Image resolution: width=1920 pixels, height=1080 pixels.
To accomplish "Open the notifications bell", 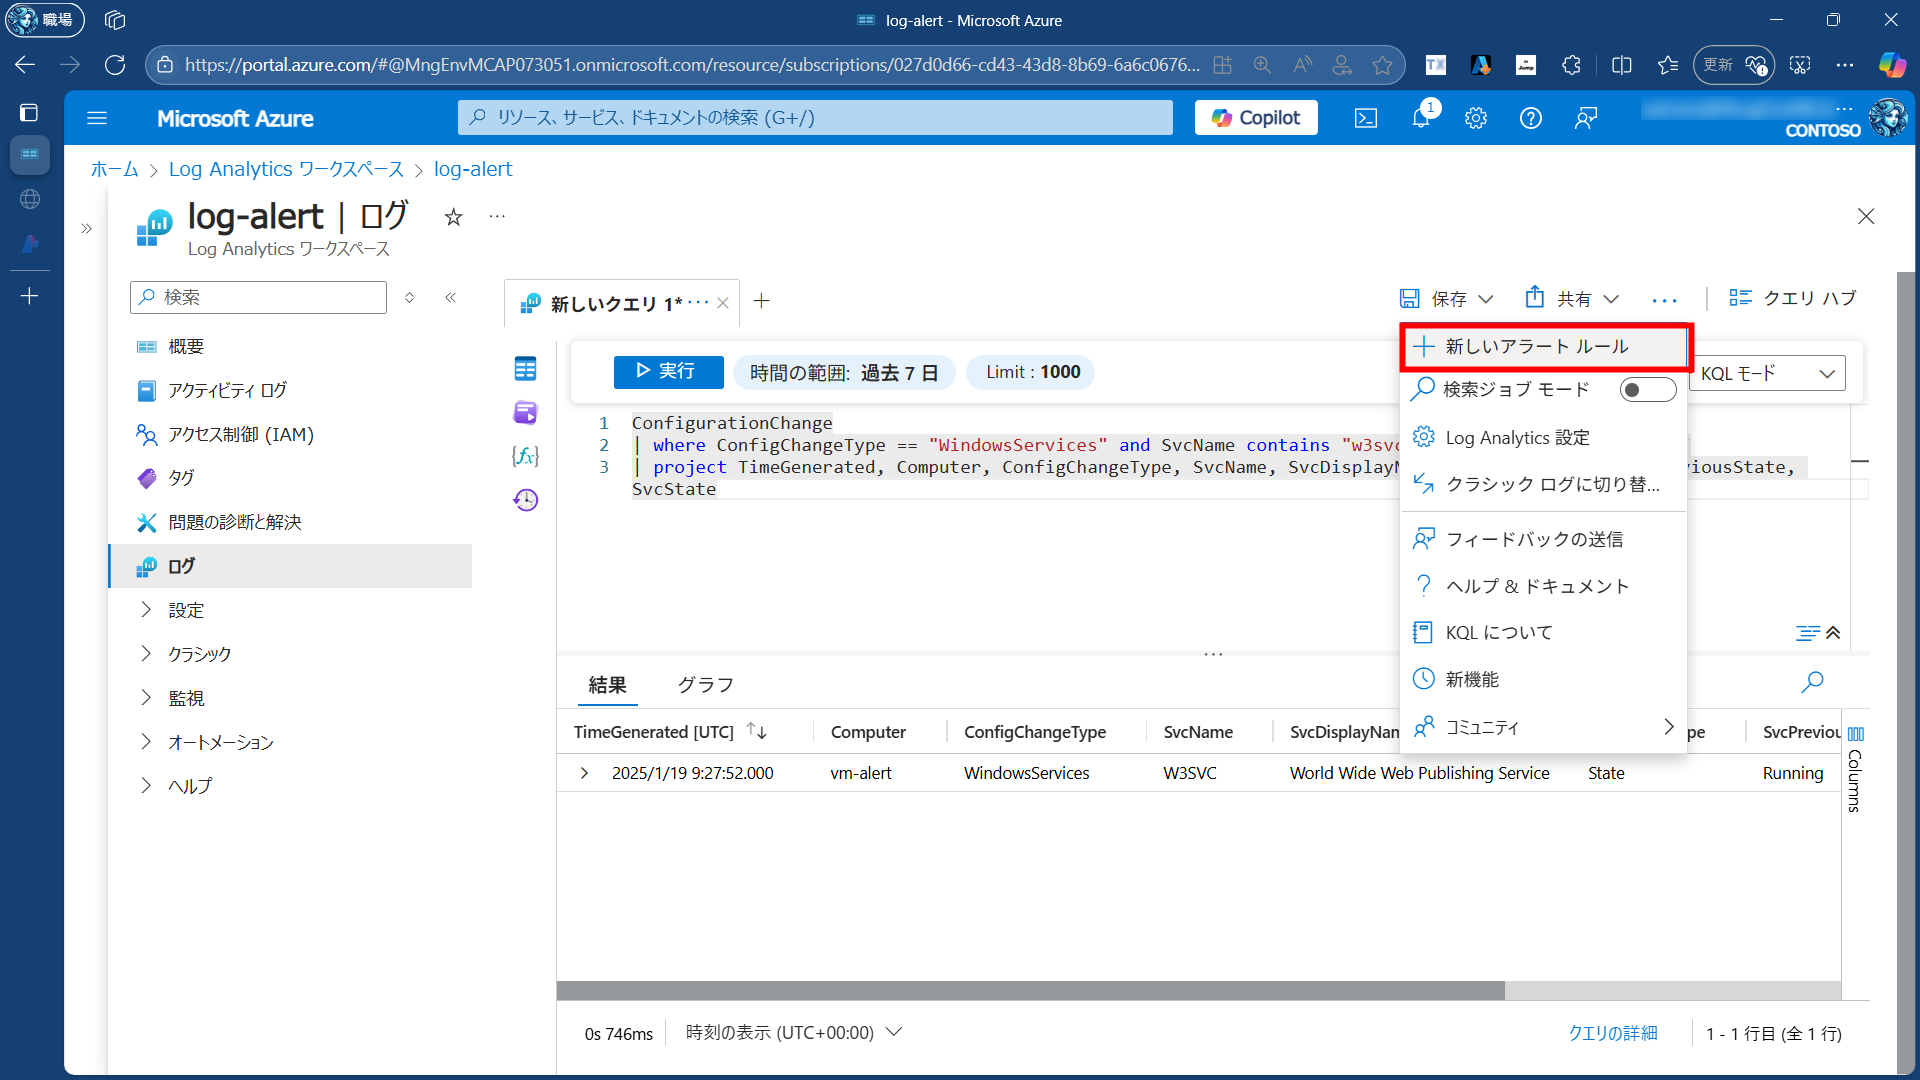I will point(1421,118).
